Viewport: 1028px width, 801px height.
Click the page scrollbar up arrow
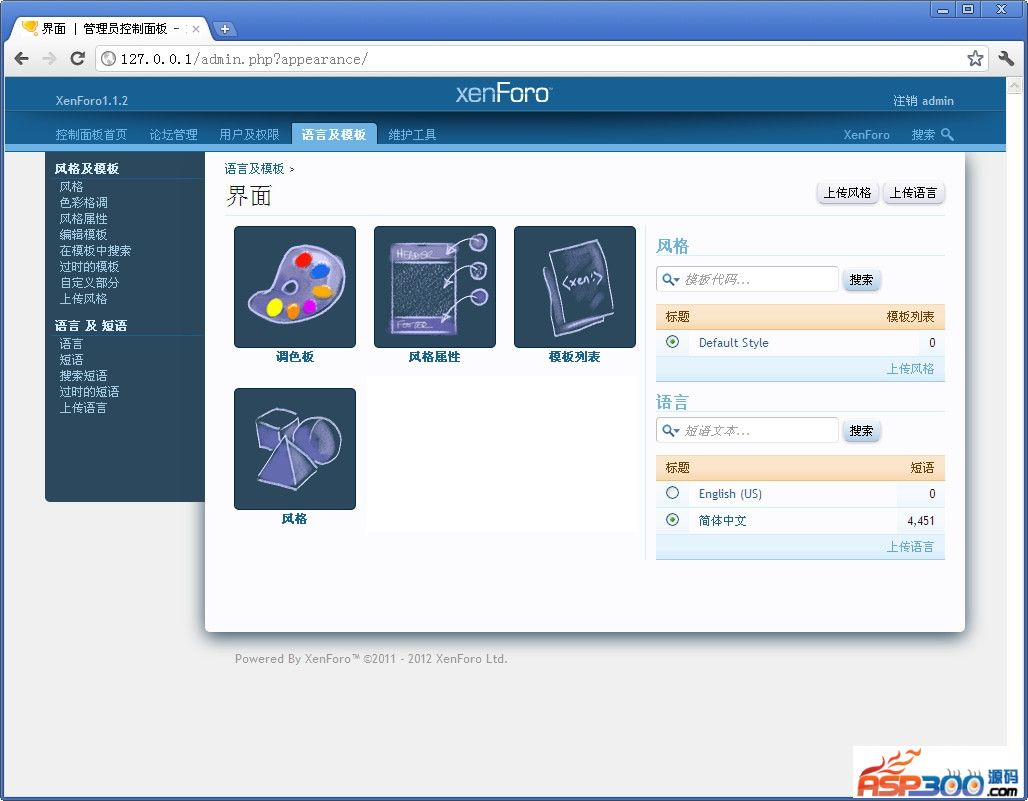(1014, 85)
